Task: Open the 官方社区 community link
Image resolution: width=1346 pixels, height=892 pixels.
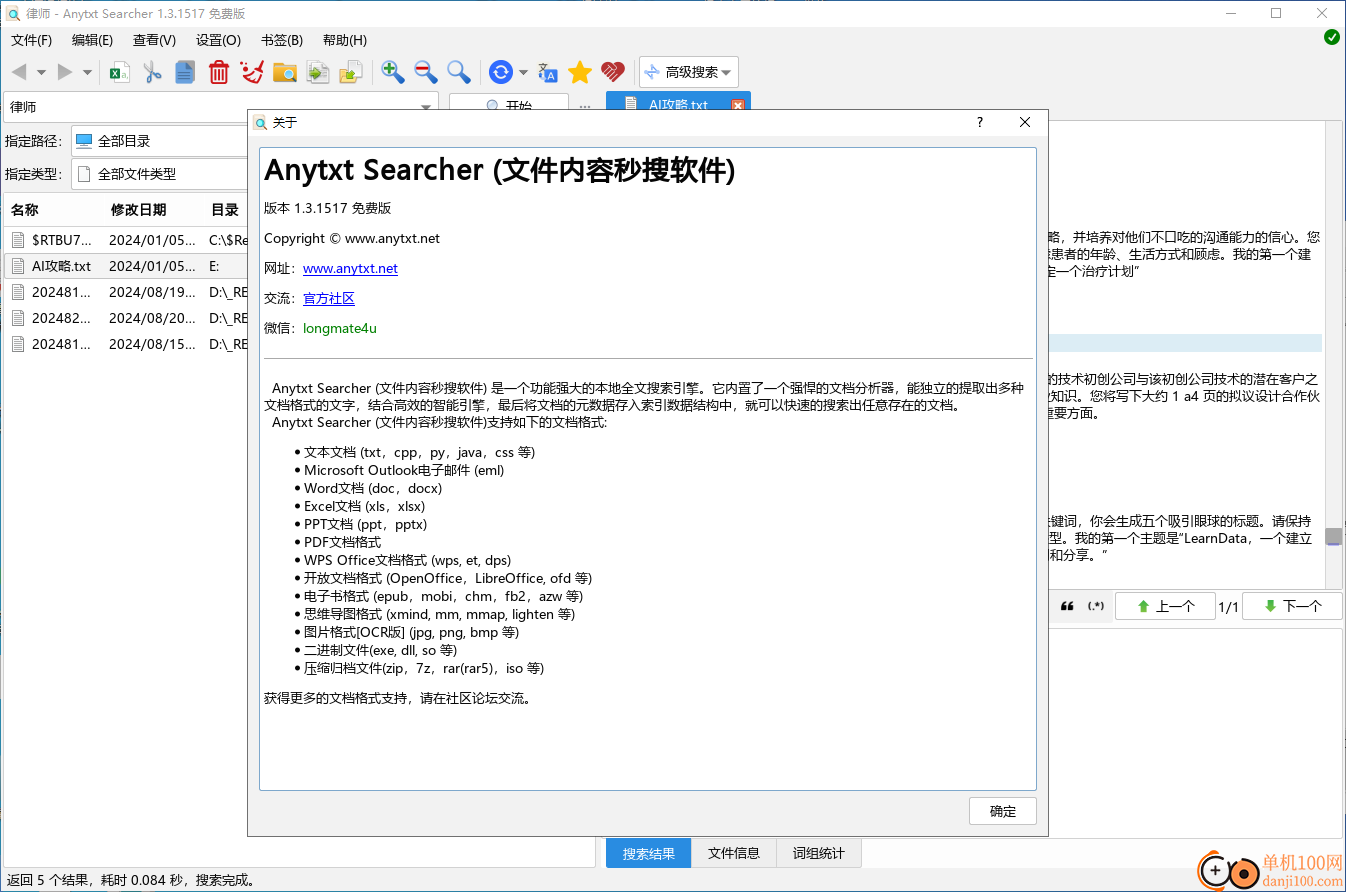Action: pos(329,298)
